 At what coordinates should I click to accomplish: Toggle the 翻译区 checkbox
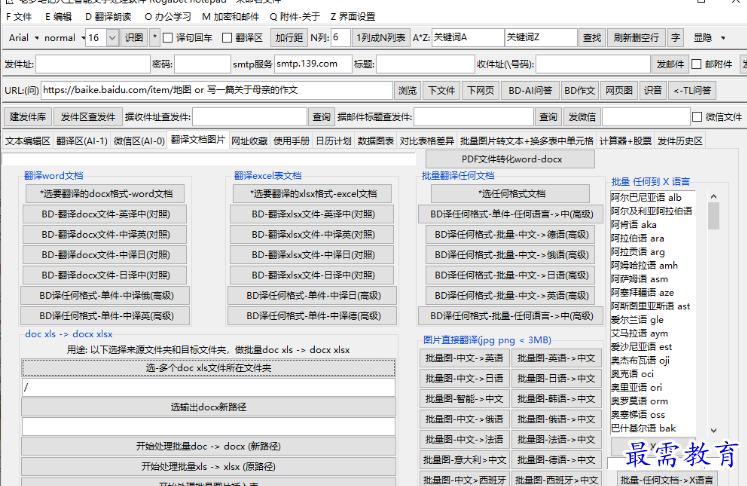[227, 38]
